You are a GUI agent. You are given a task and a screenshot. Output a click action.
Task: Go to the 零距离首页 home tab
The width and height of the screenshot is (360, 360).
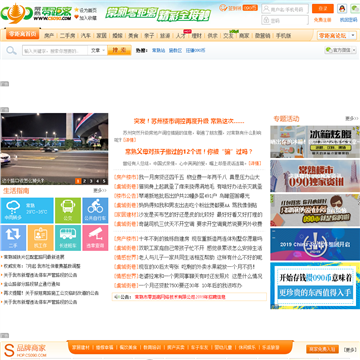tap(22, 35)
